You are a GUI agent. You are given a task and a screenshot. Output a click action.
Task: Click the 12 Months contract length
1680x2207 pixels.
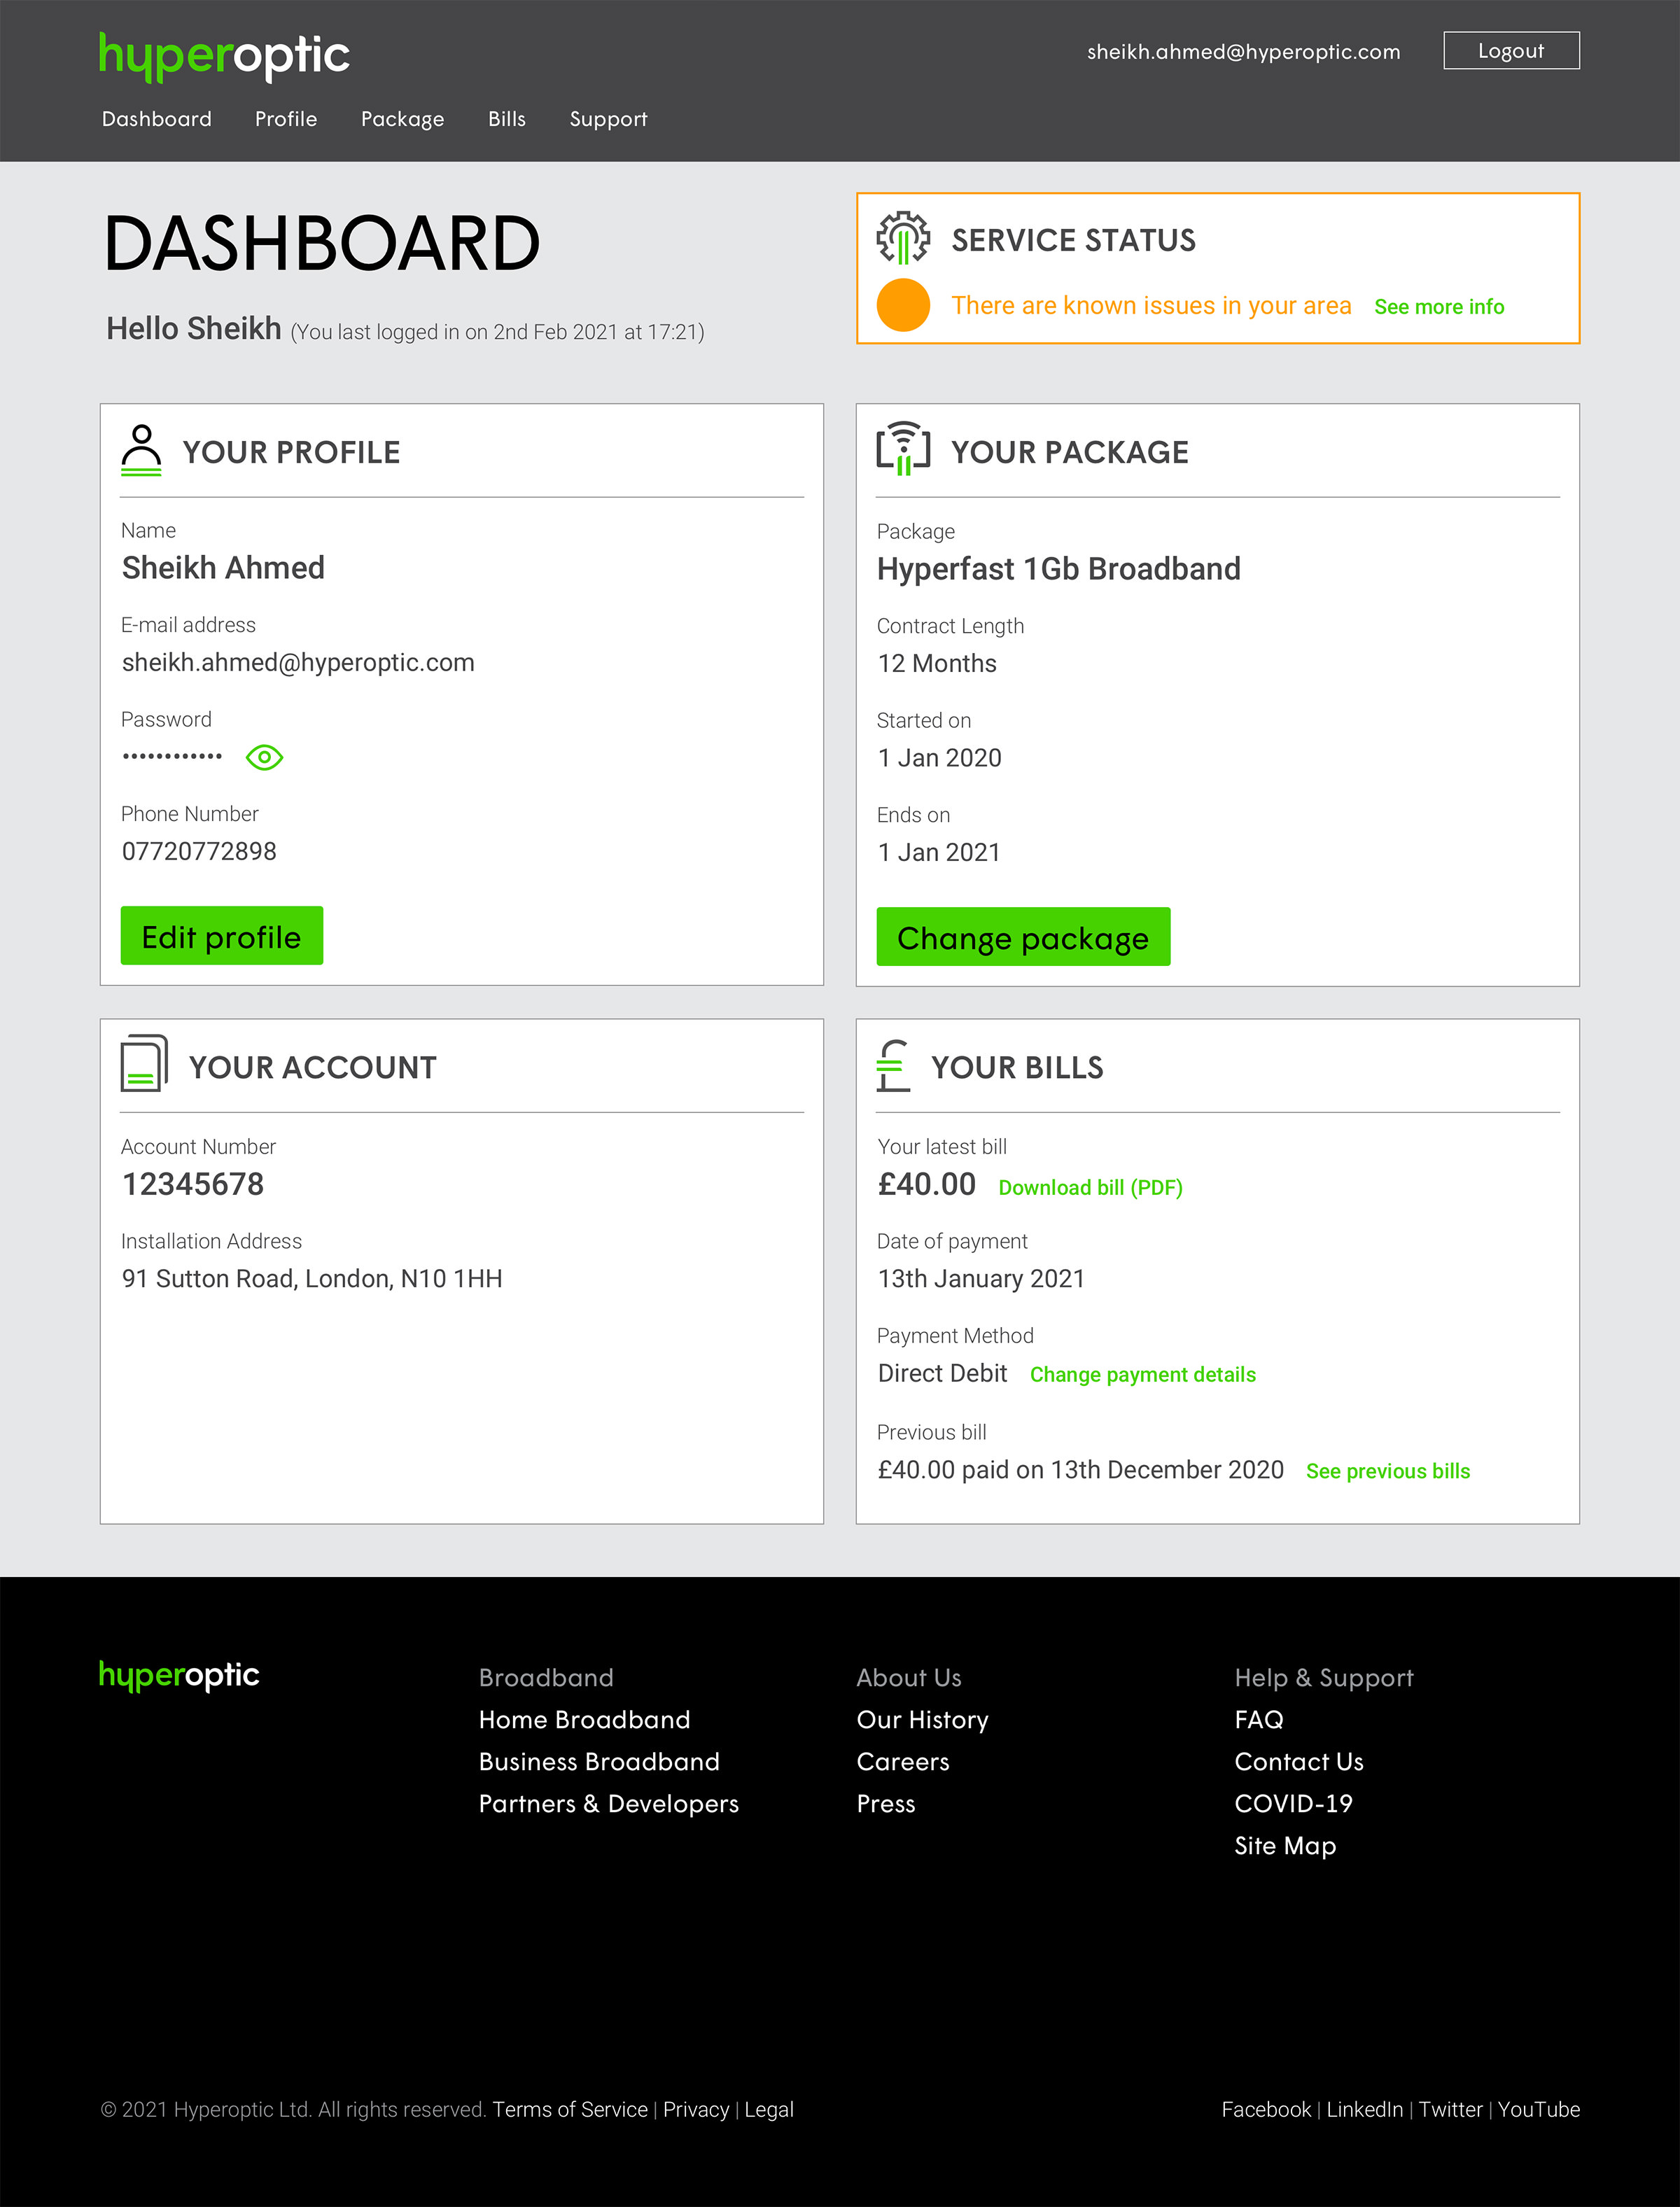click(x=937, y=663)
